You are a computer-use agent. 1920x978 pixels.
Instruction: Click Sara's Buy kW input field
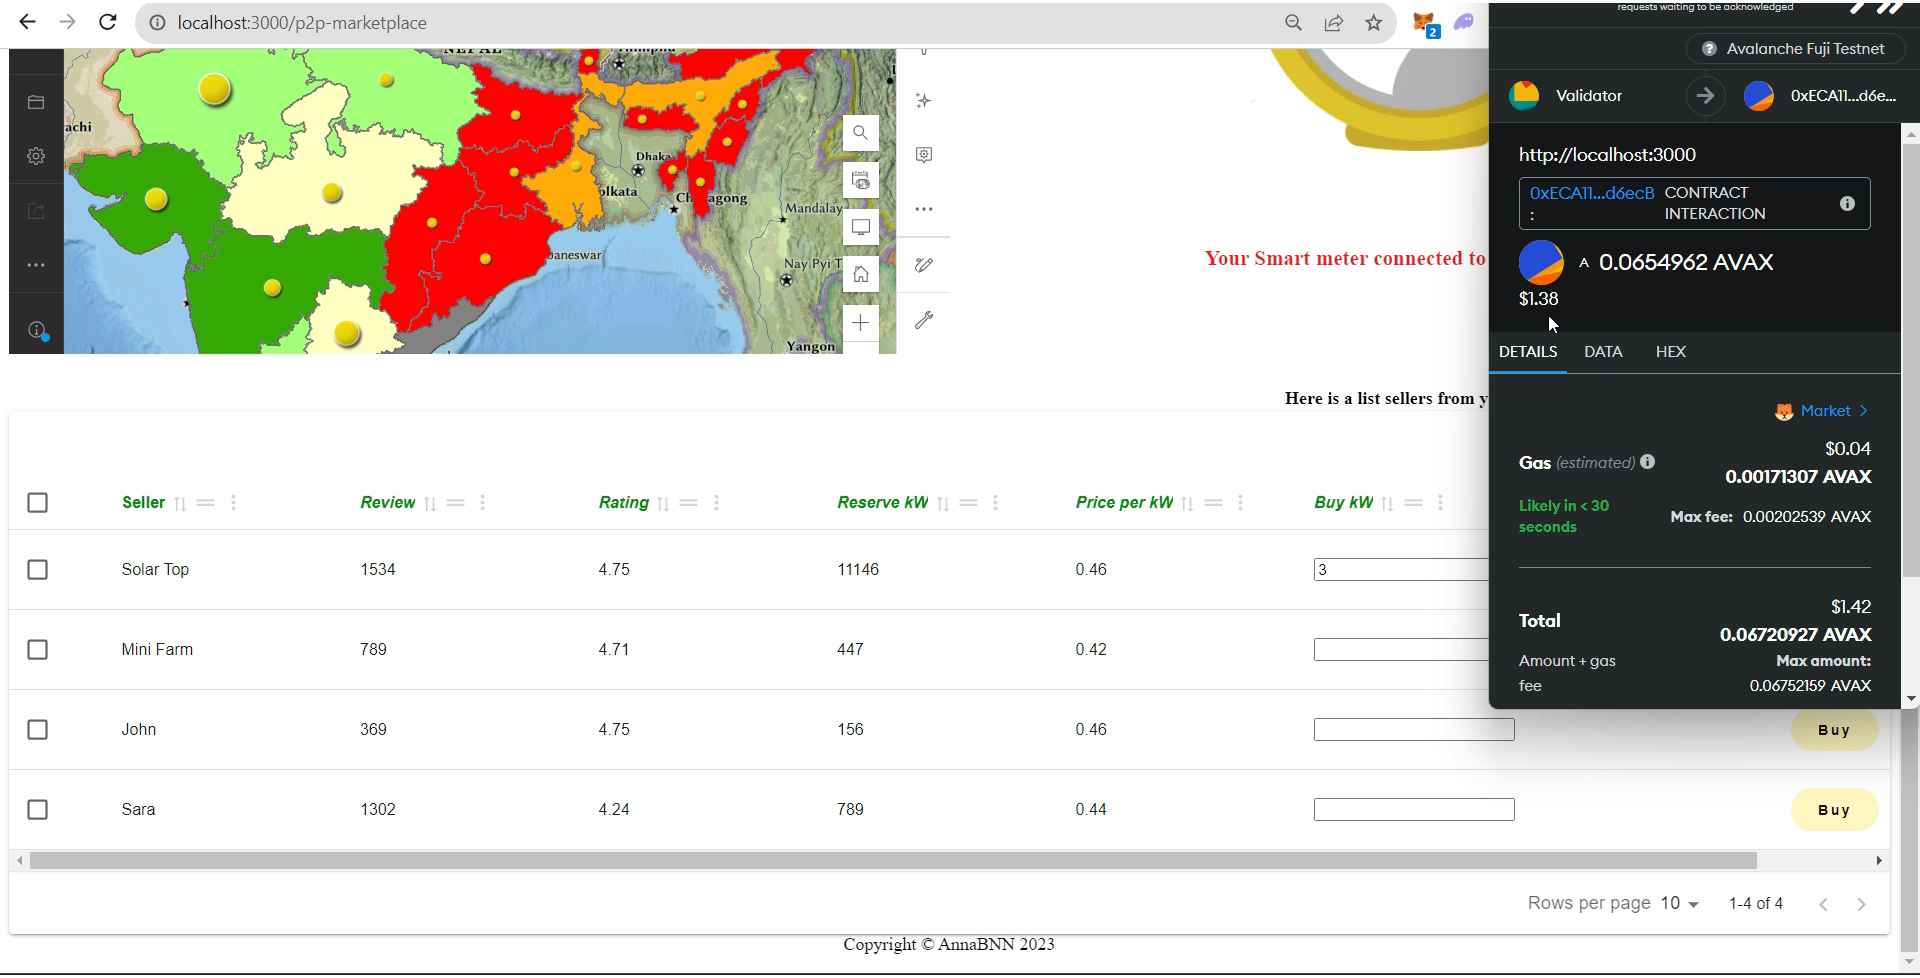click(1414, 810)
